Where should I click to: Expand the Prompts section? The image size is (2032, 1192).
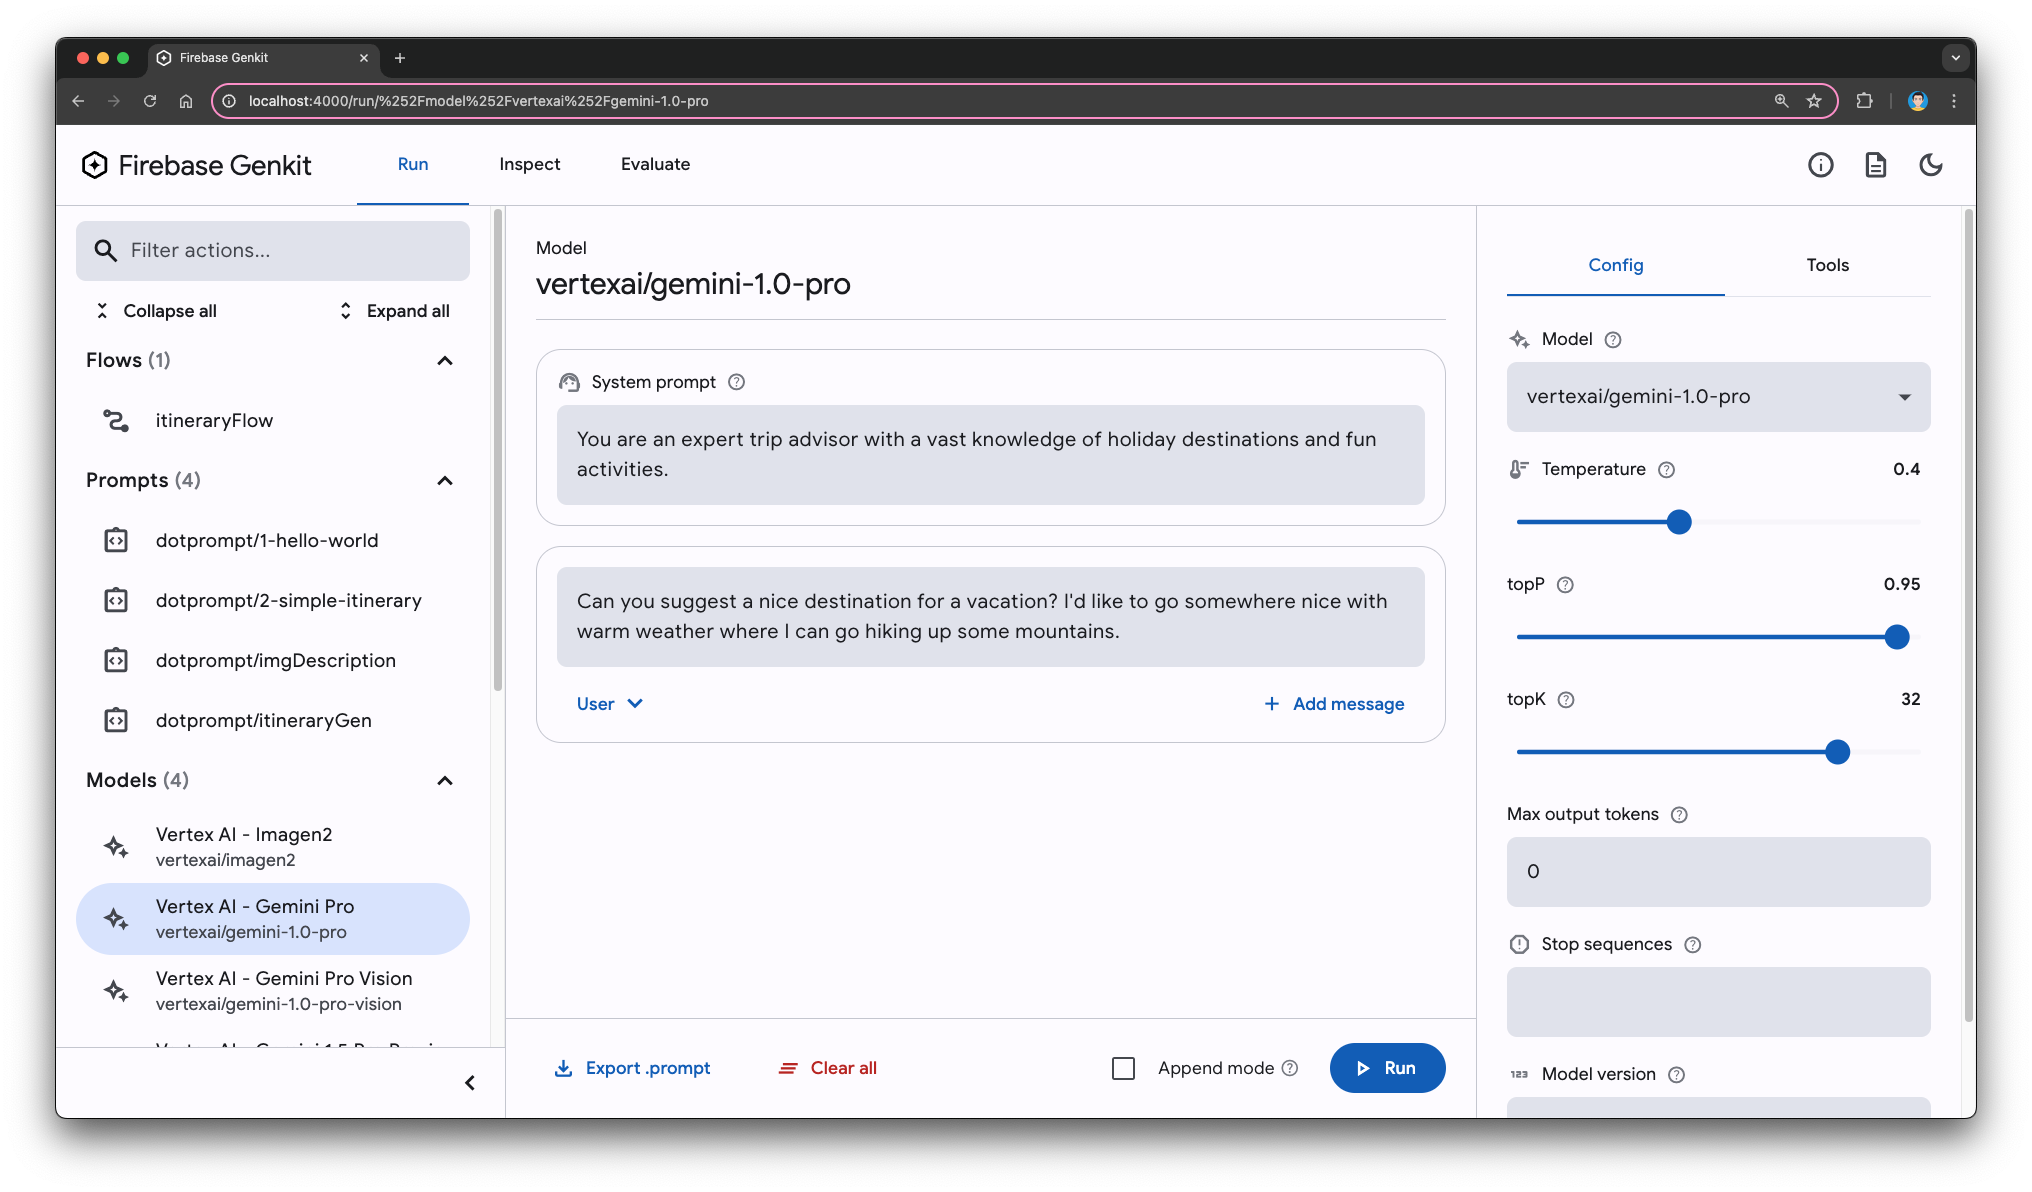444,480
